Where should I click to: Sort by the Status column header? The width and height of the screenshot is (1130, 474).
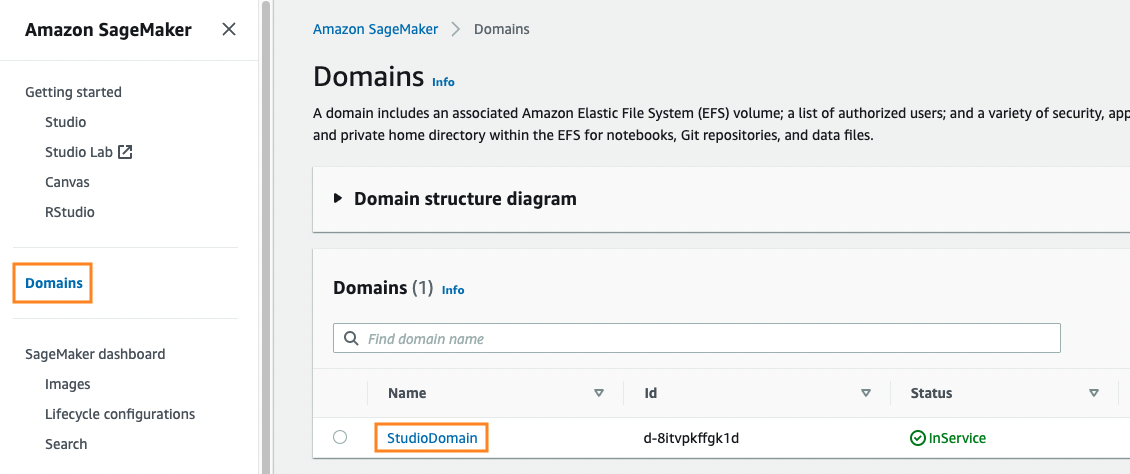(931, 393)
